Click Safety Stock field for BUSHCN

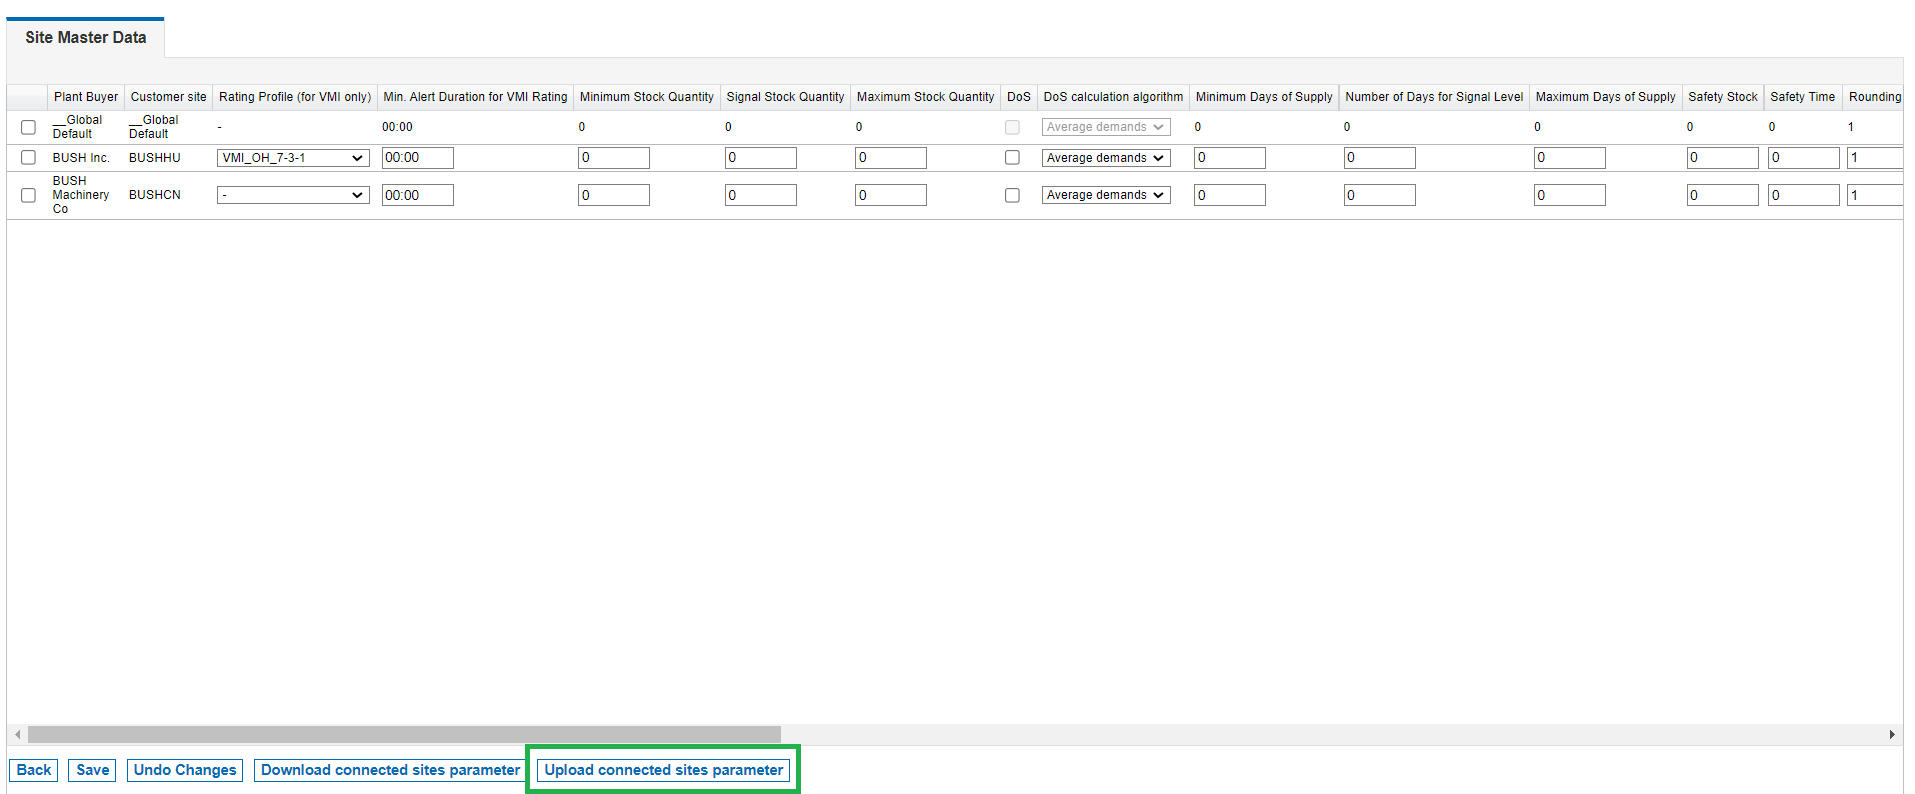point(1723,195)
